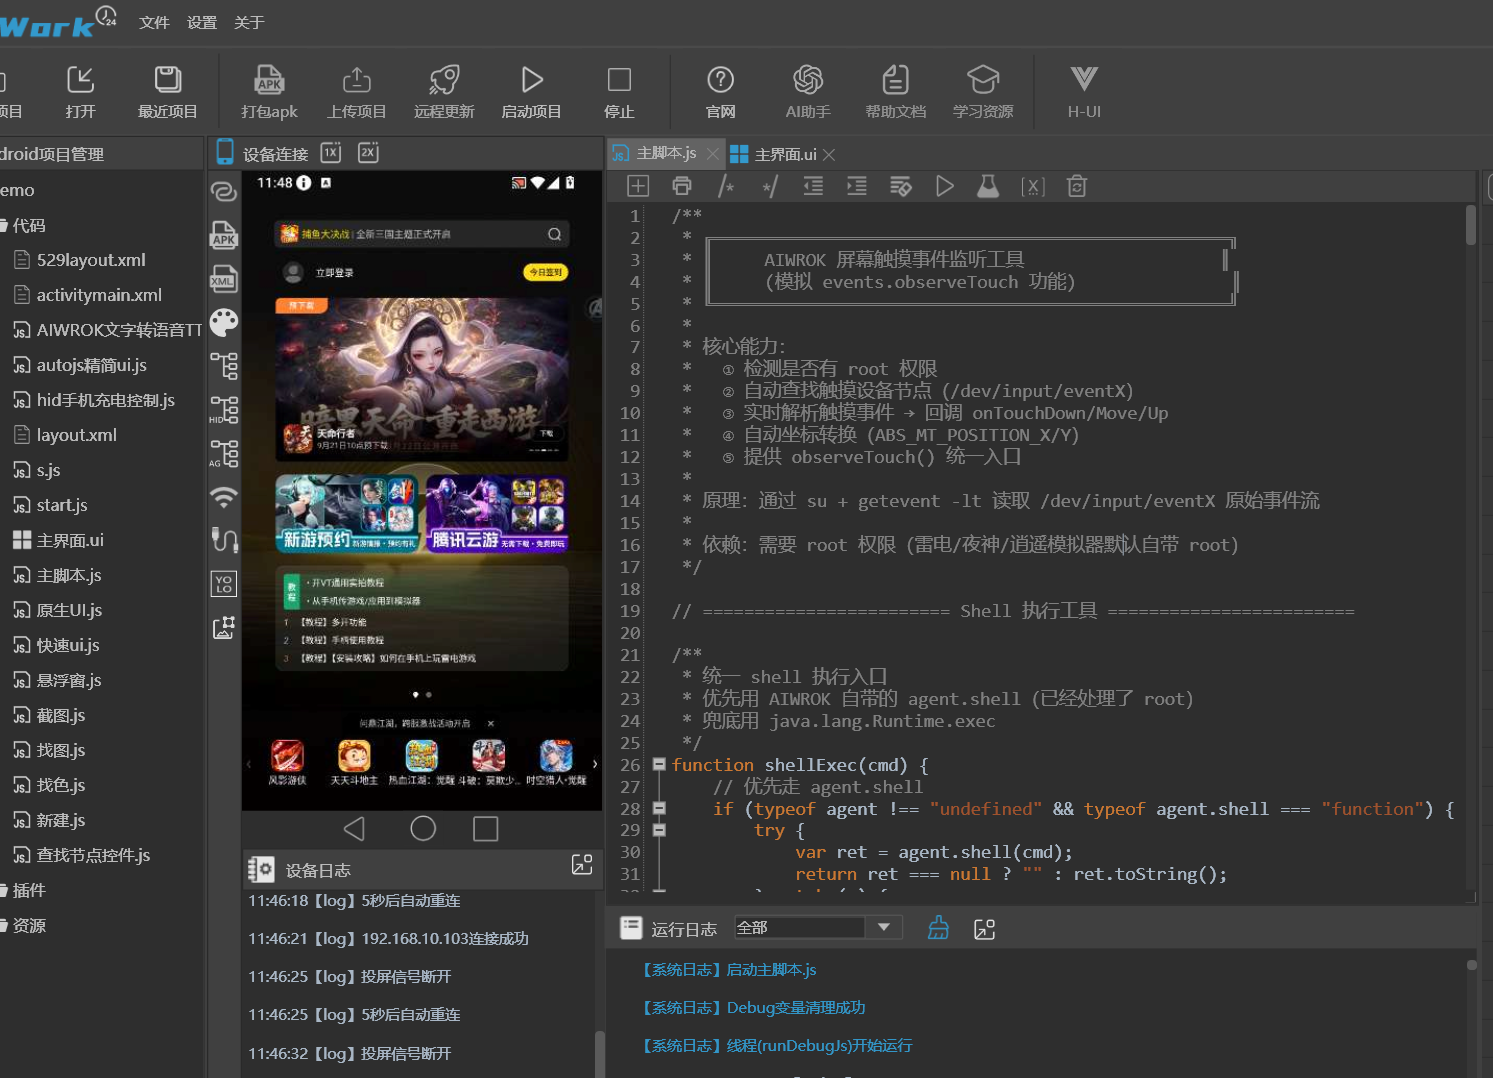
Task: Pop out the 设备日志 panel icon
Action: tap(582, 865)
